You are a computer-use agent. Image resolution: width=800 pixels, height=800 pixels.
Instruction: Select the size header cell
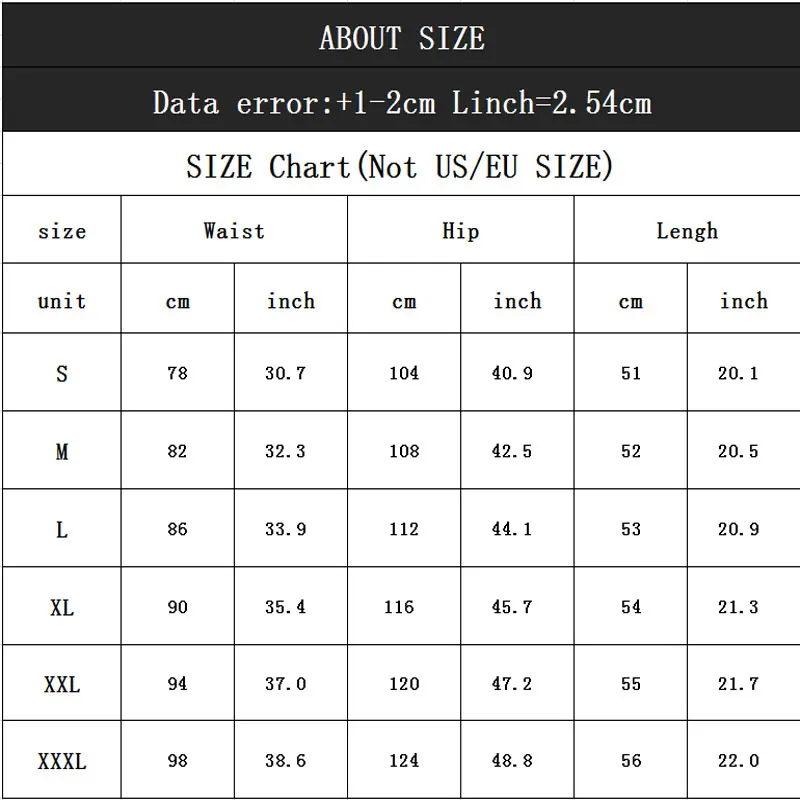[x=62, y=232]
